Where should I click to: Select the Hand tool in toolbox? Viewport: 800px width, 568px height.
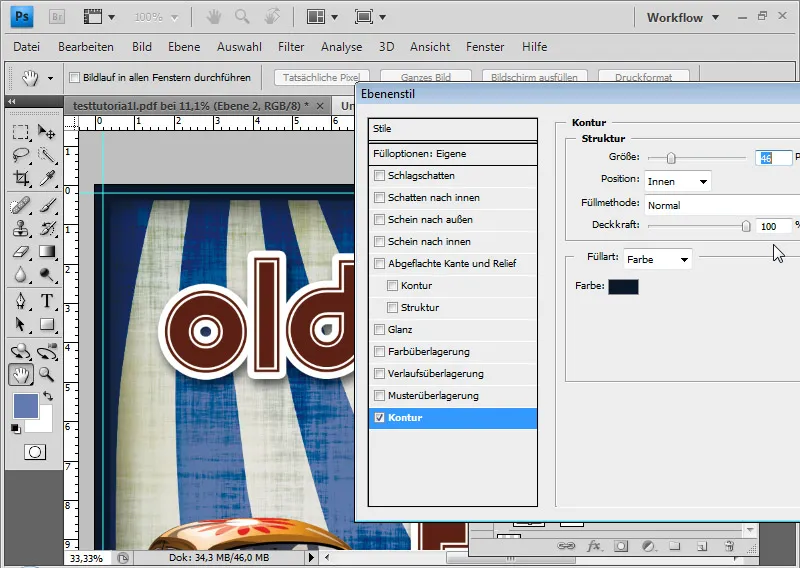pyautogui.click(x=21, y=375)
